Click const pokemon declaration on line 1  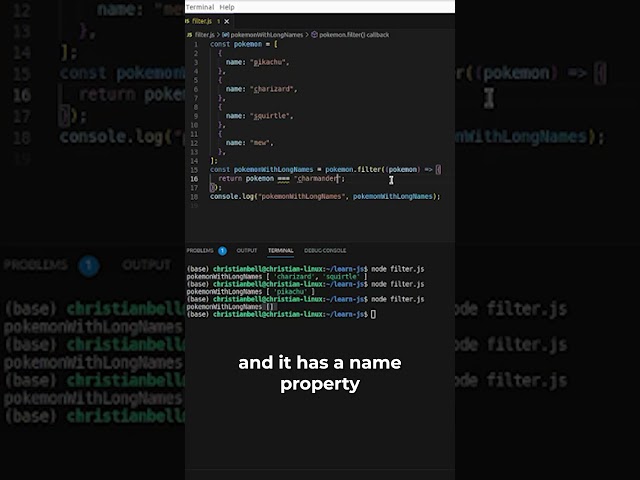[236, 44]
